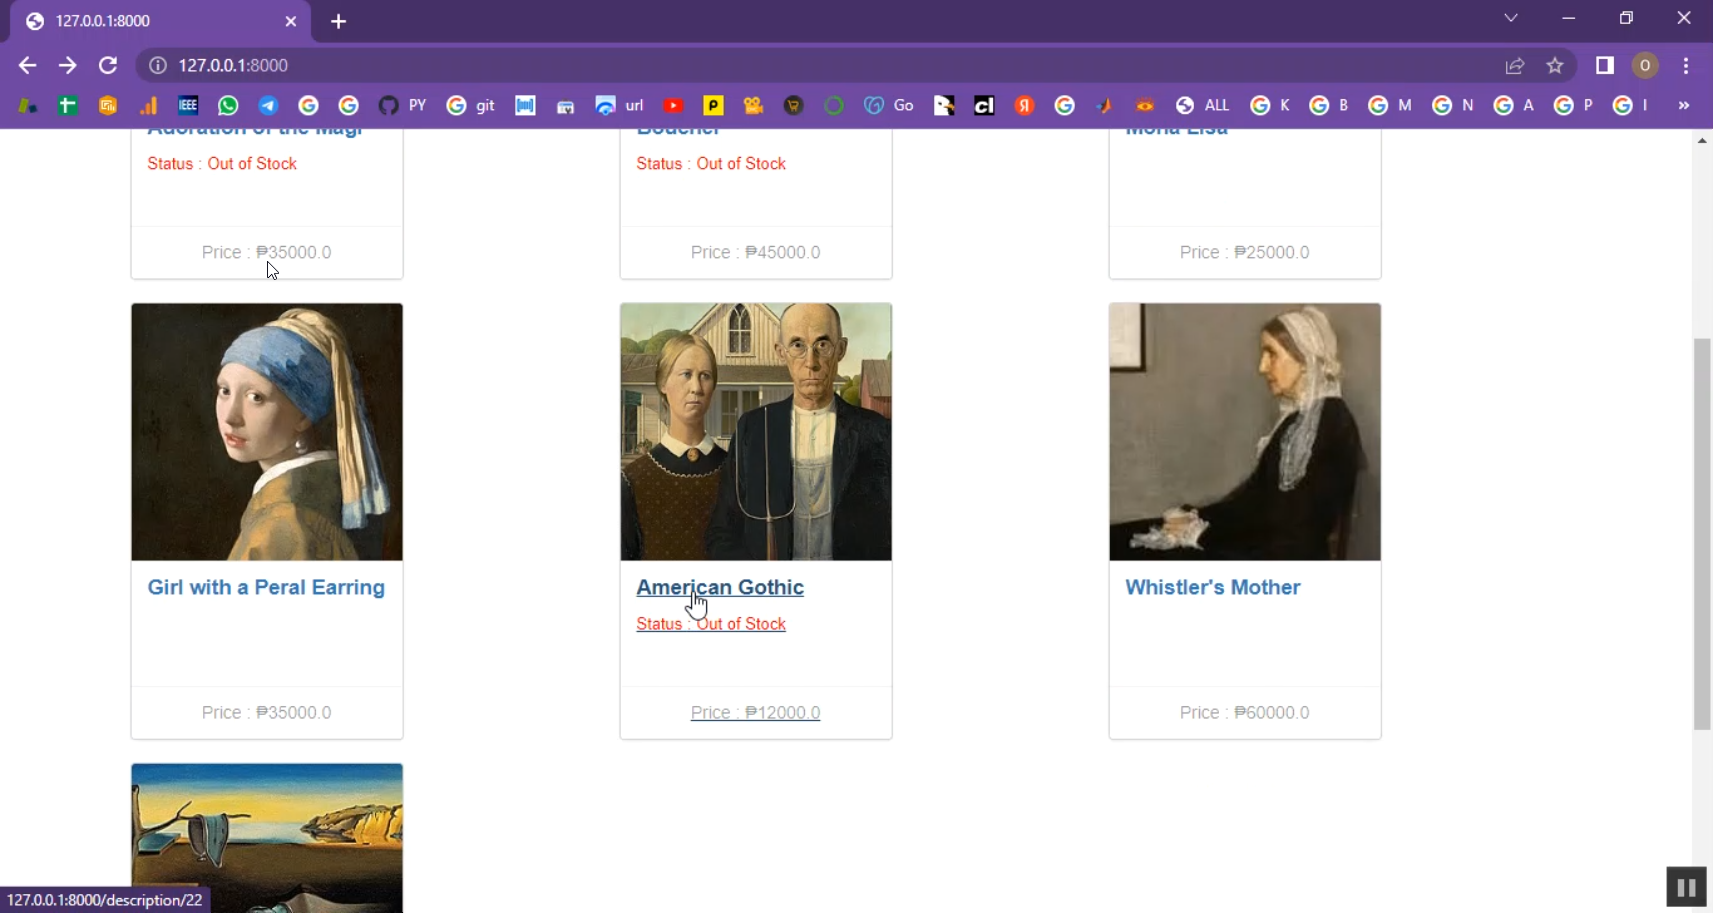The height and width of the screenshot is (913, 1713).
Task: Open the WhatsApp bookmark
Action: [x=228, y=105]
